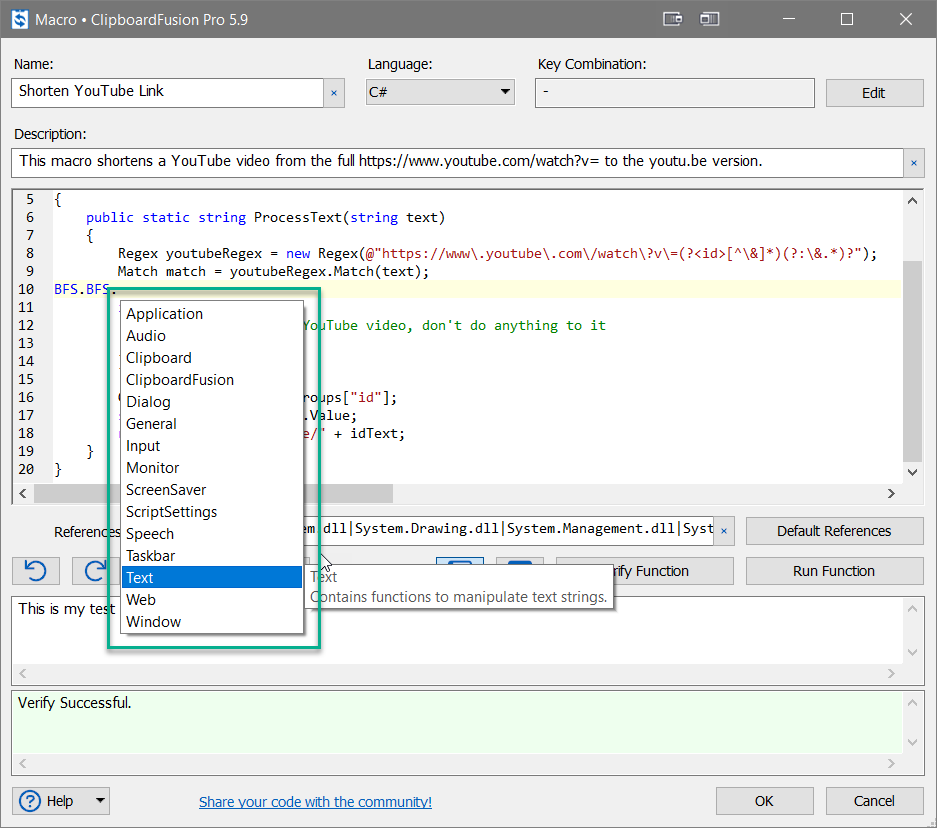Click the References text field
Screen dimensions: 937x828
(x=508, y=531)
